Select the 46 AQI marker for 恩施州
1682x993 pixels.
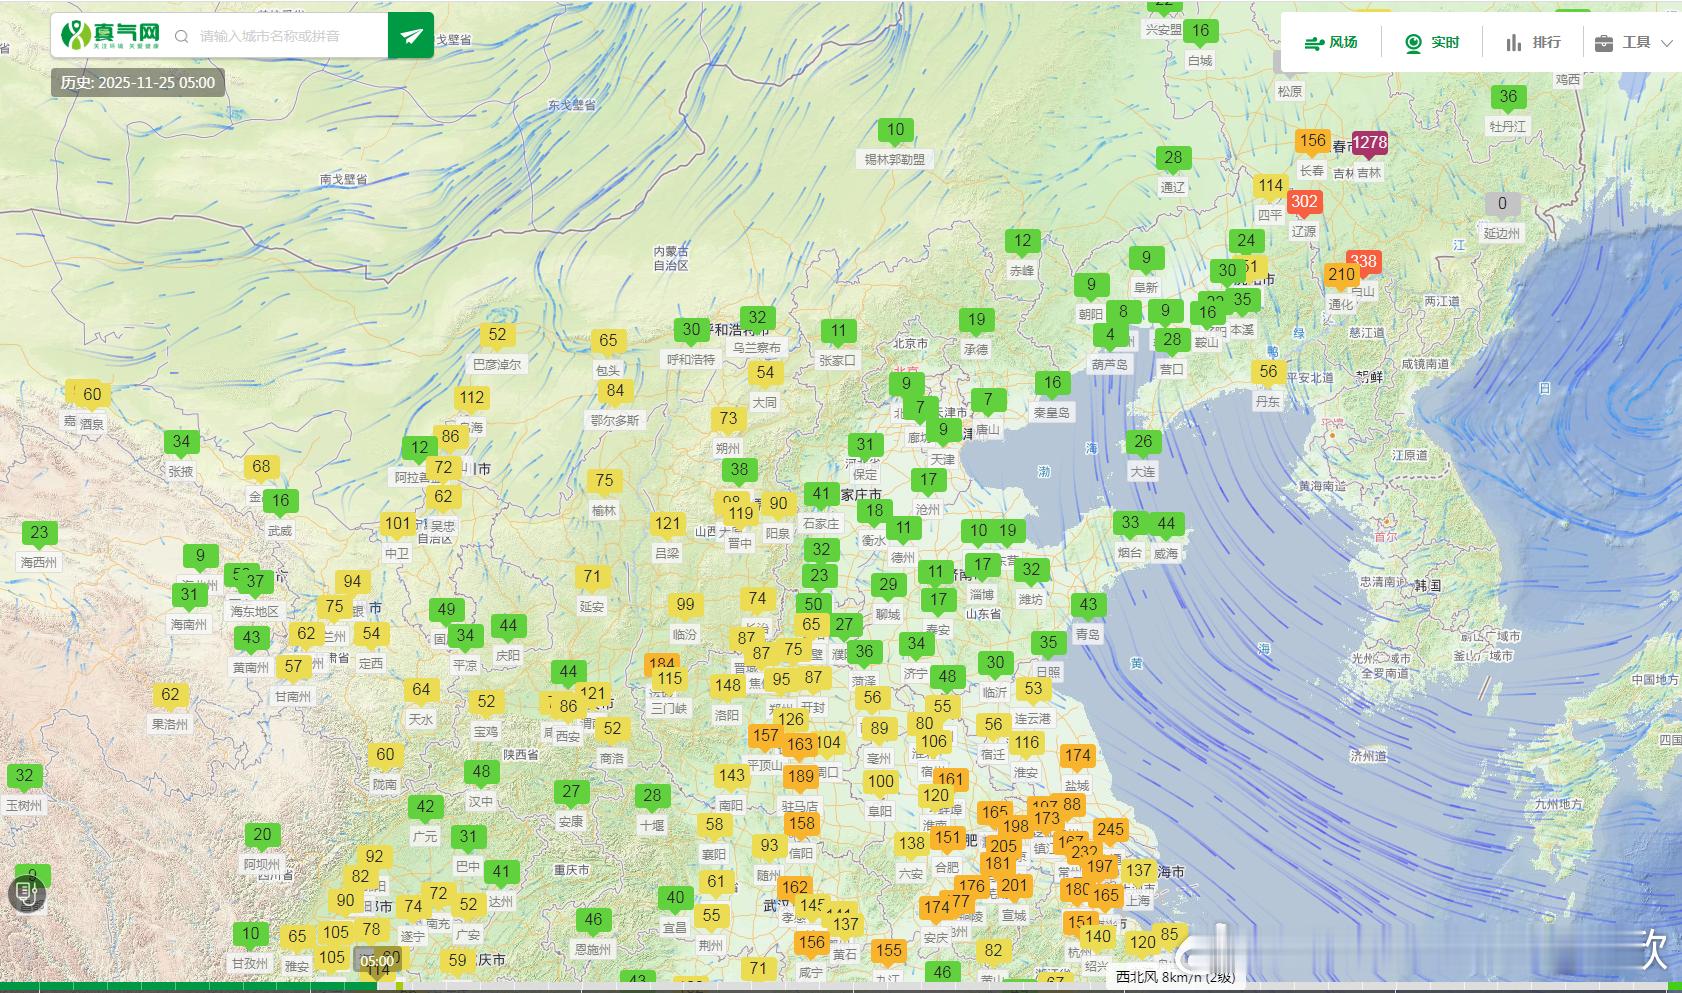(593, 920)
